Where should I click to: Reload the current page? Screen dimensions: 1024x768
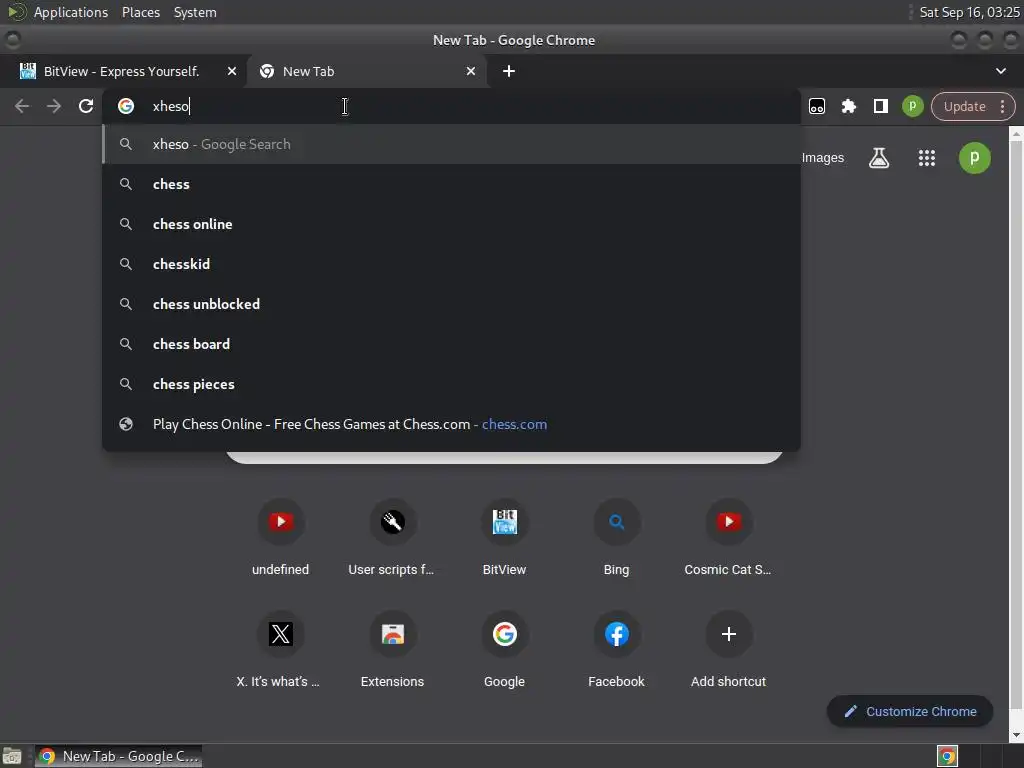[86, 106]
